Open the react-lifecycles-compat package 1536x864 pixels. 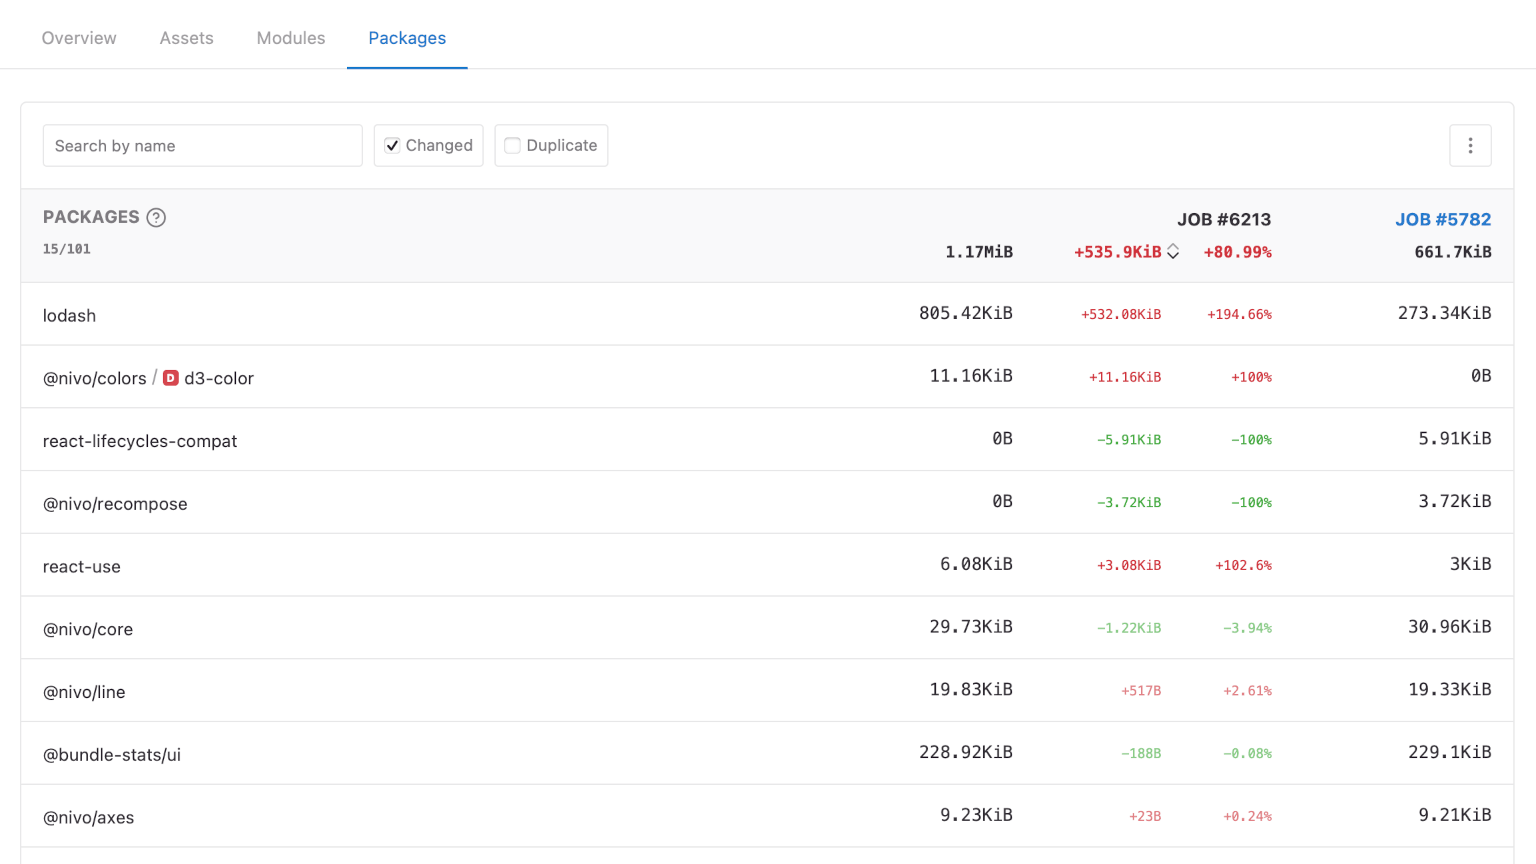pos(140,440)
